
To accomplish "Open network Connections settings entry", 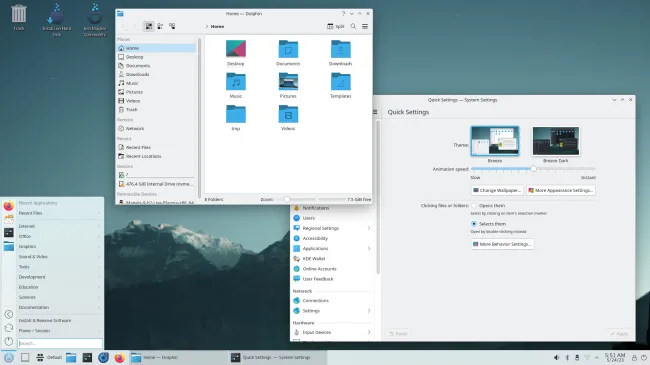I will coord(332,300).
